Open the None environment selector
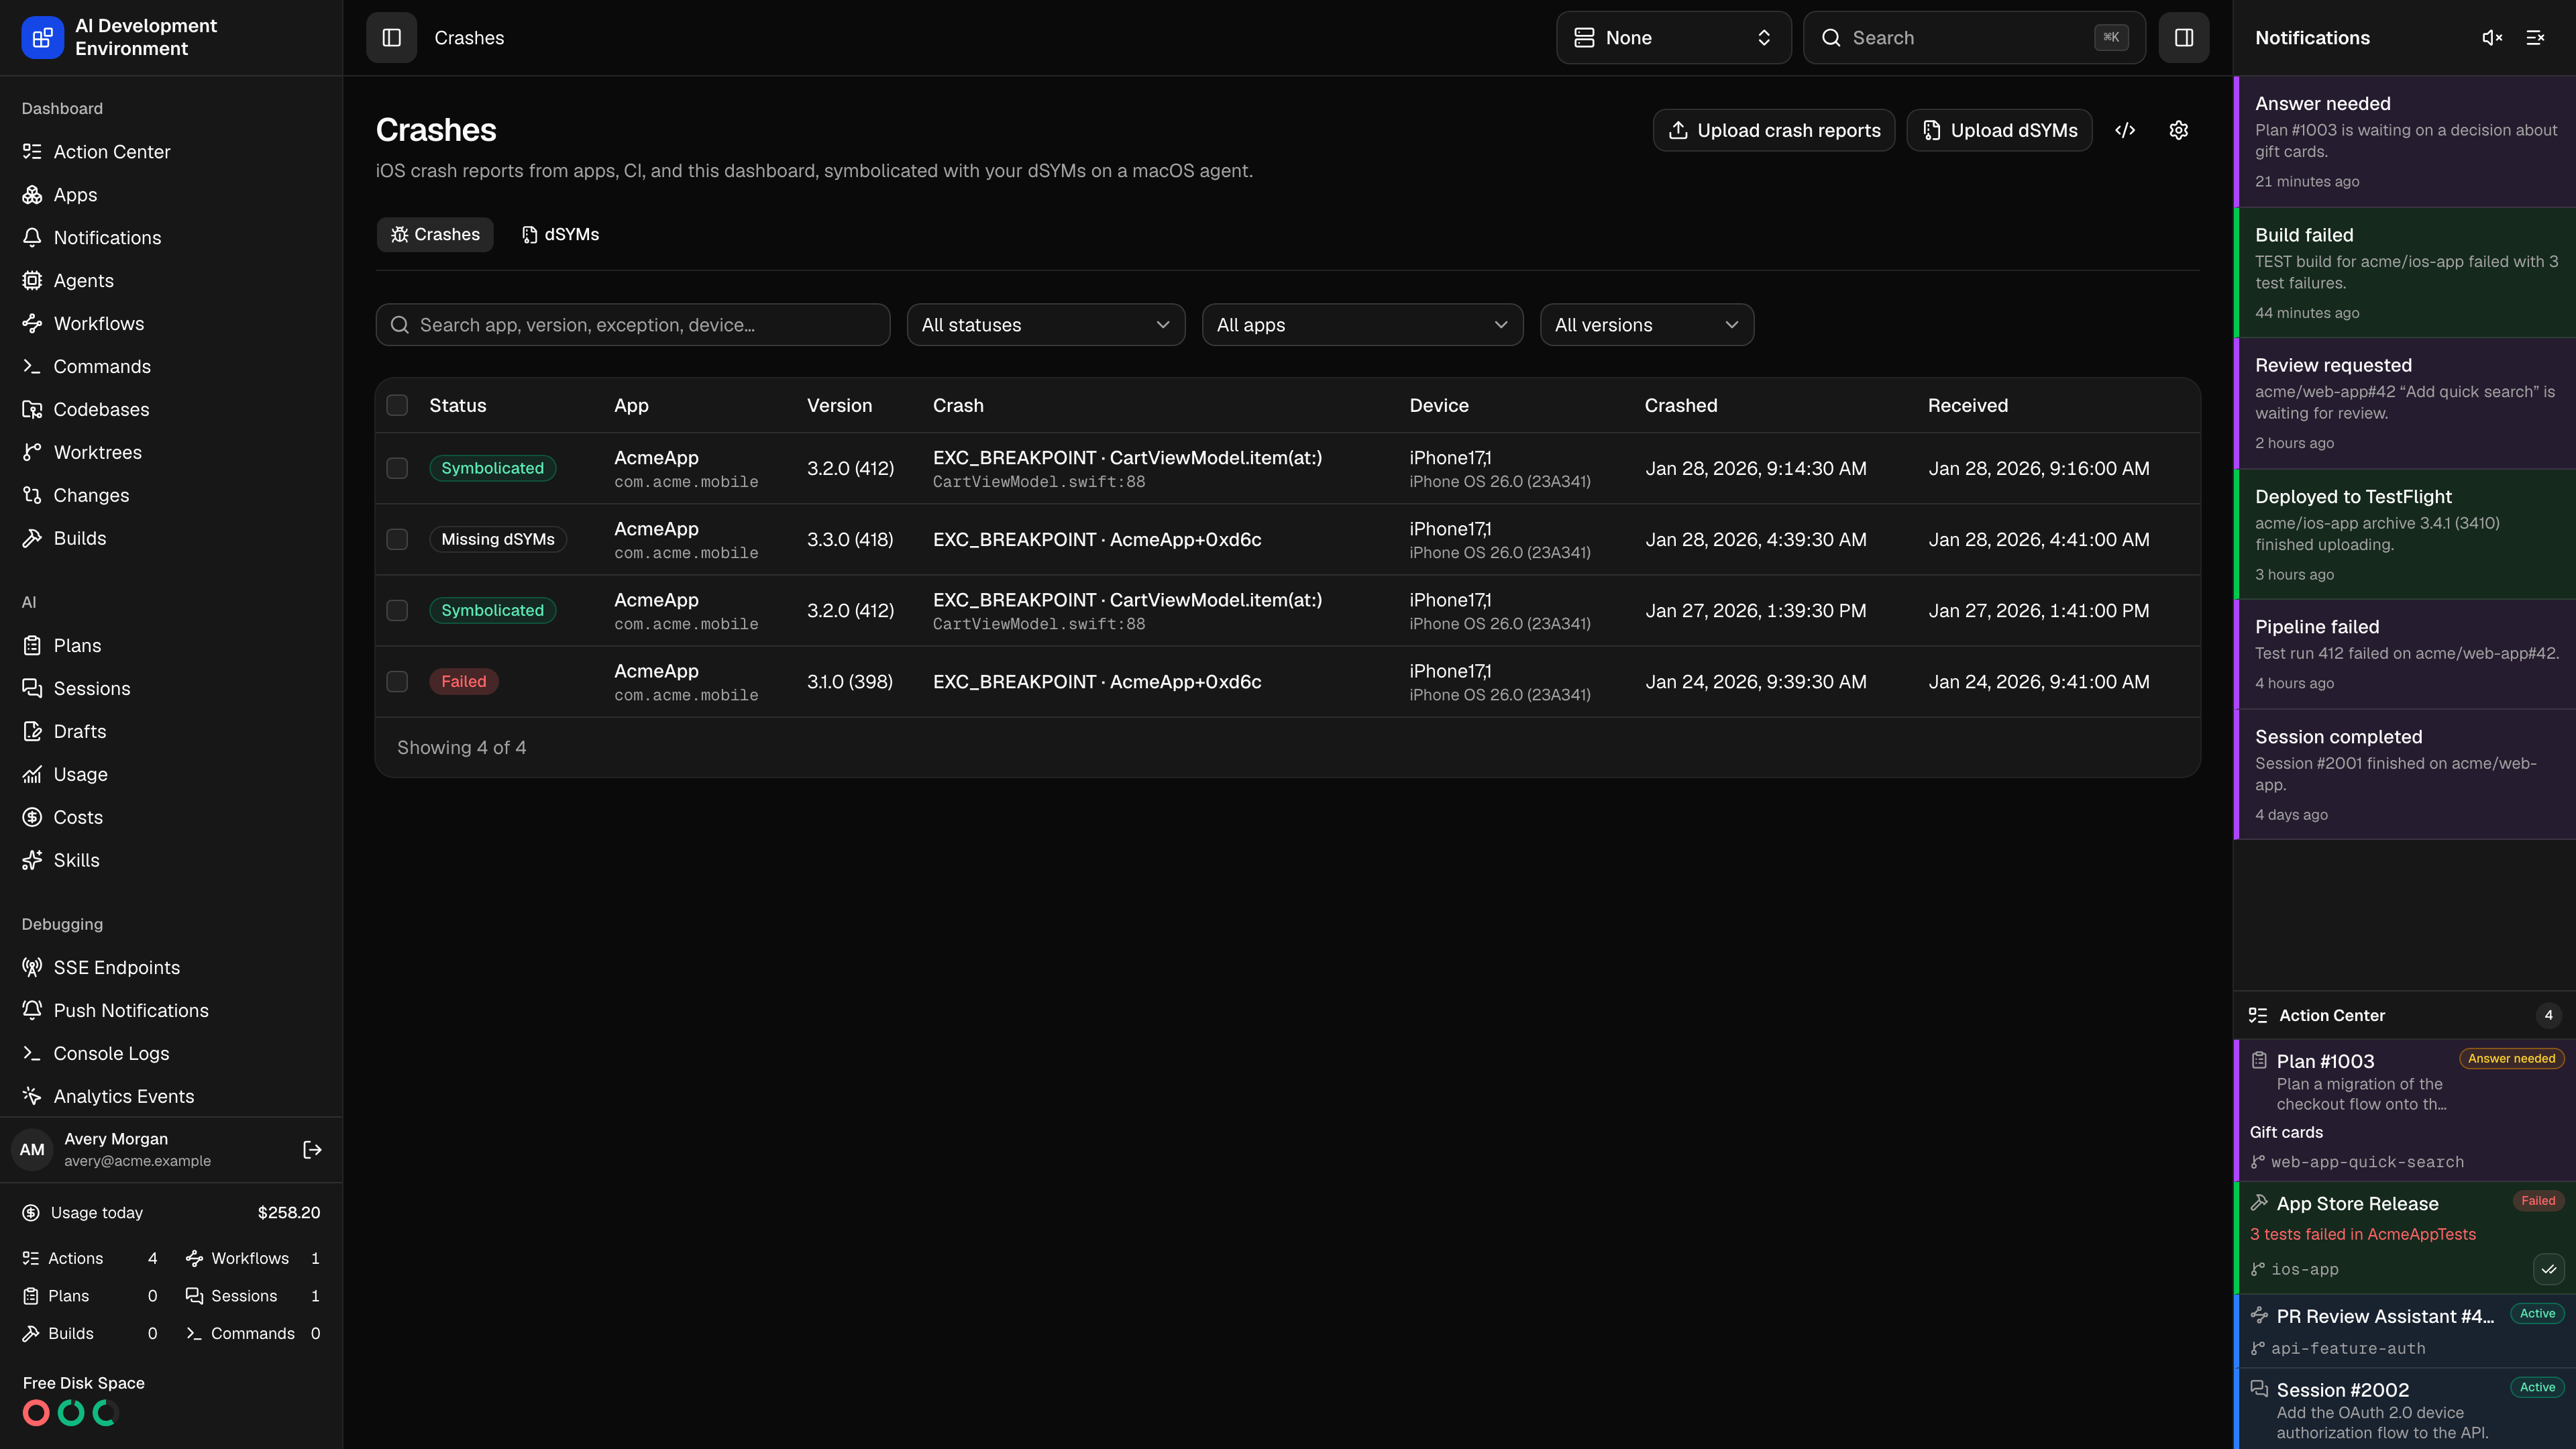This screenshot has height=1449, width=2576. tap(1674, 38)
